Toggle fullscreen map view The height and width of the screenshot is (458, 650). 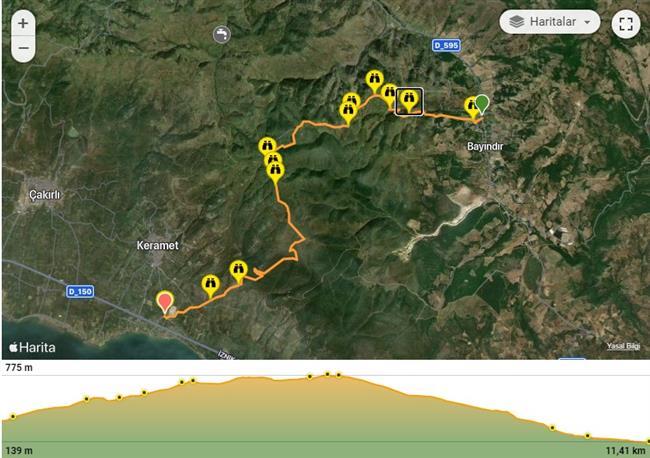(626, 24)
